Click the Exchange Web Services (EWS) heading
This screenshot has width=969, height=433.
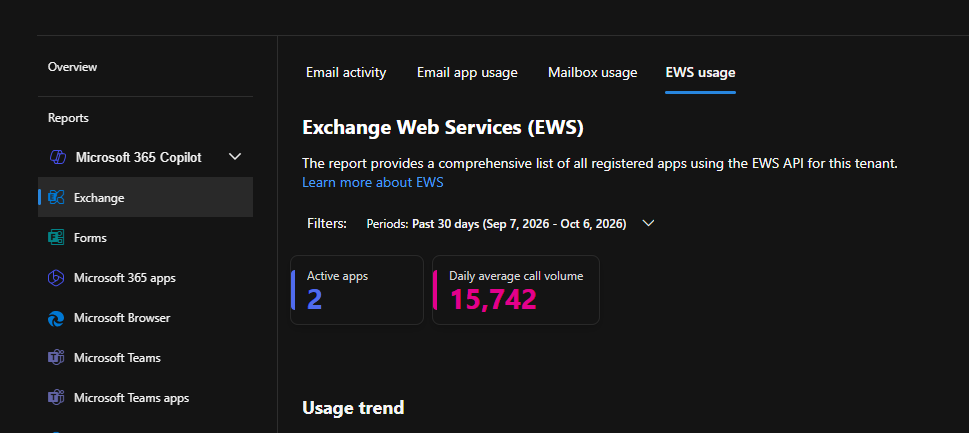pyautogui.click(x=443, y=128)
